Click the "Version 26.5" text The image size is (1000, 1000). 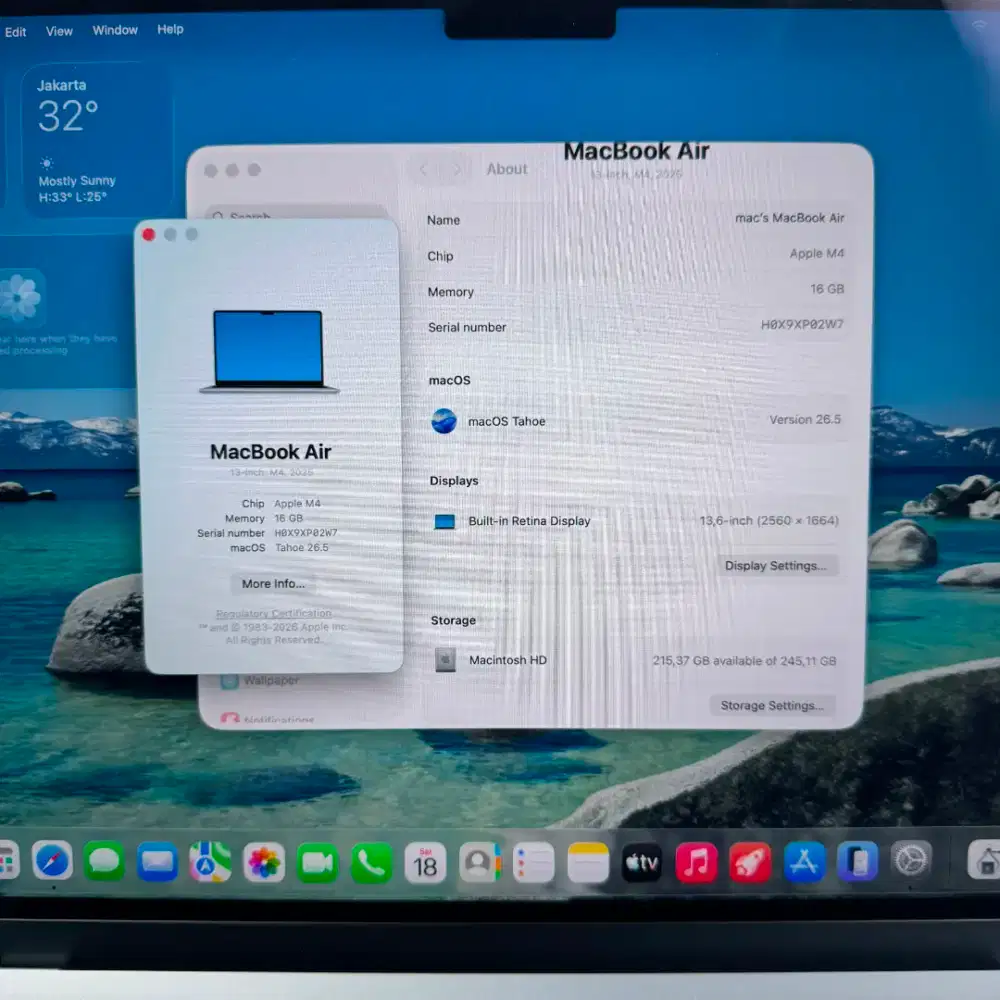[805, 420]
